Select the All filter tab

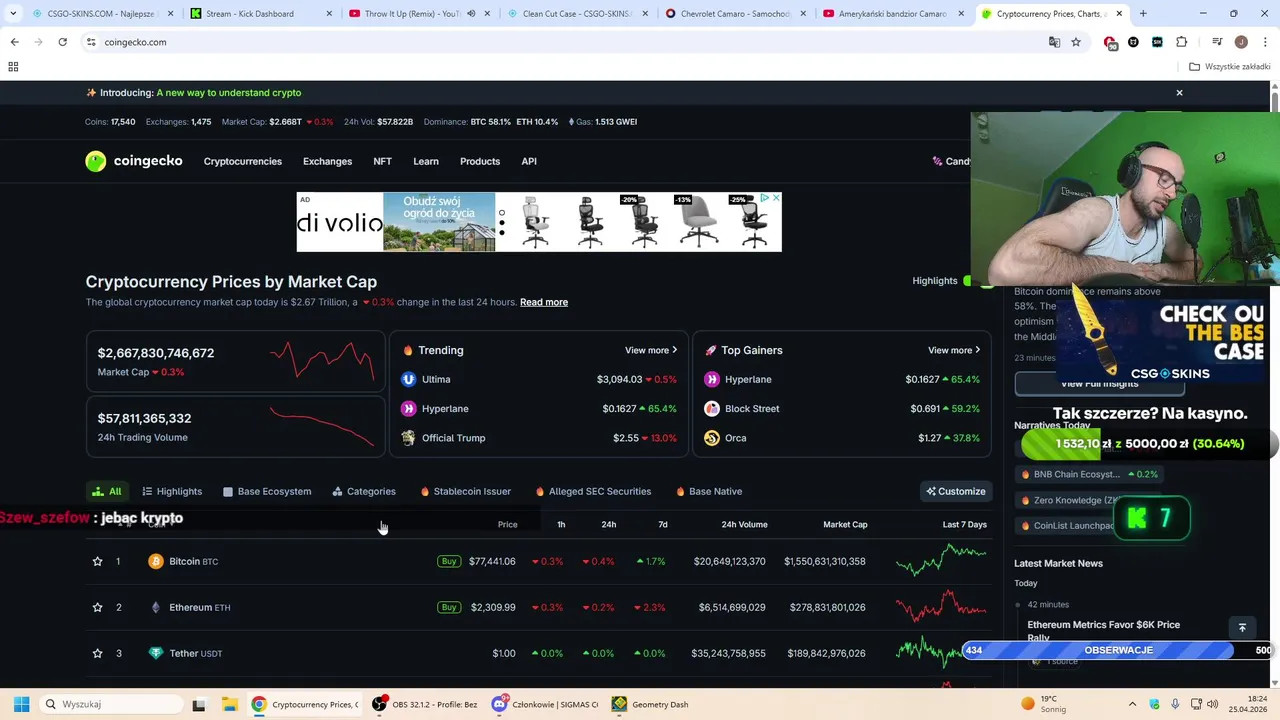point(106,491)
